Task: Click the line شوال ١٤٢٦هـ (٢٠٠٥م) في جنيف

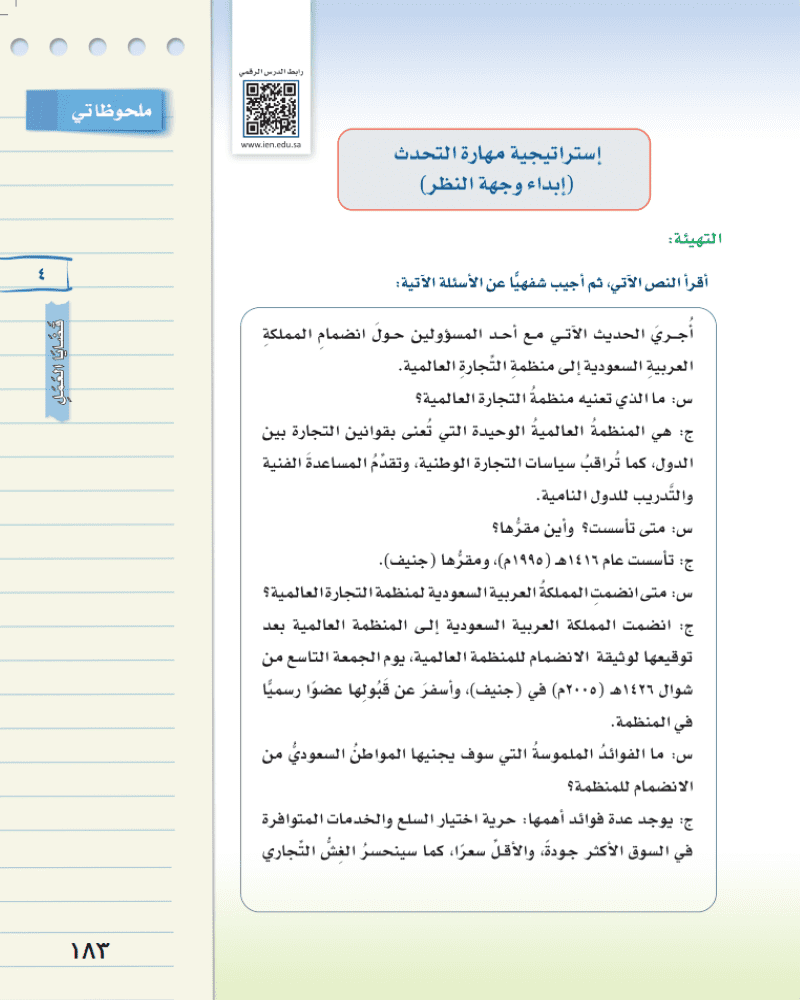Action: 478,690
